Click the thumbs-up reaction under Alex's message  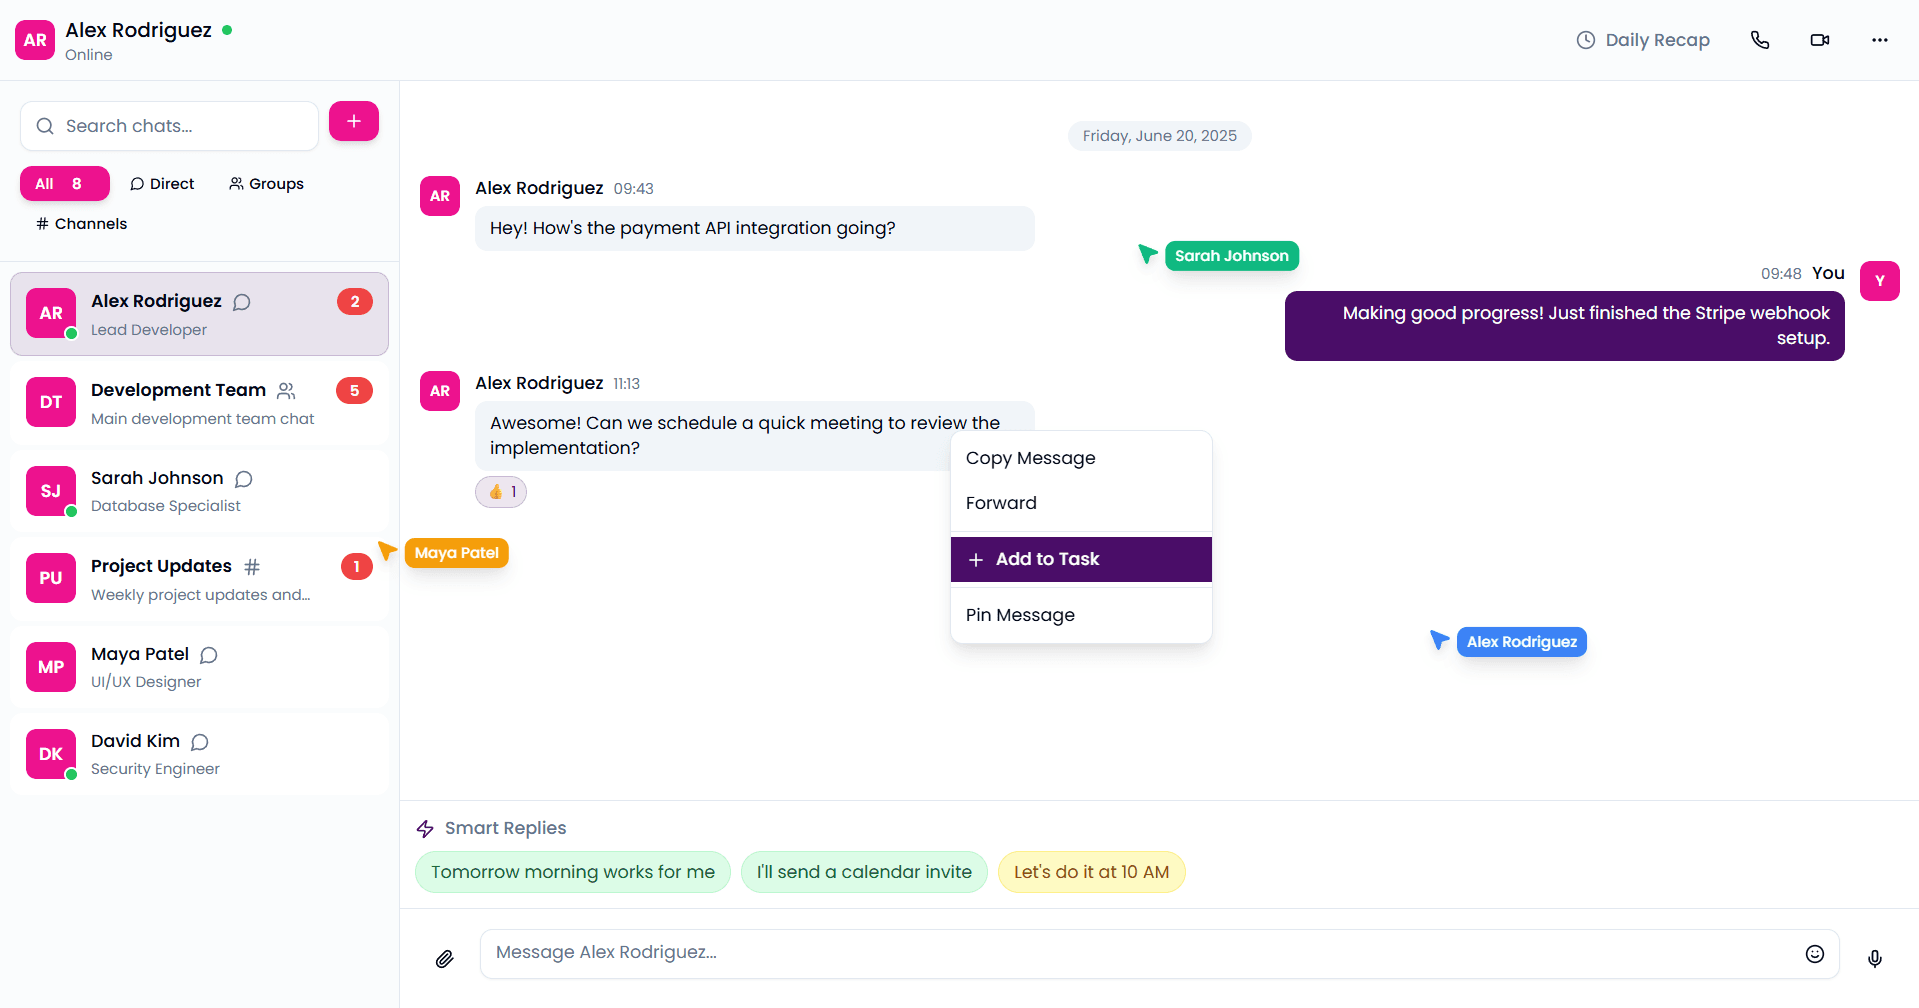[x=500, y=491]
